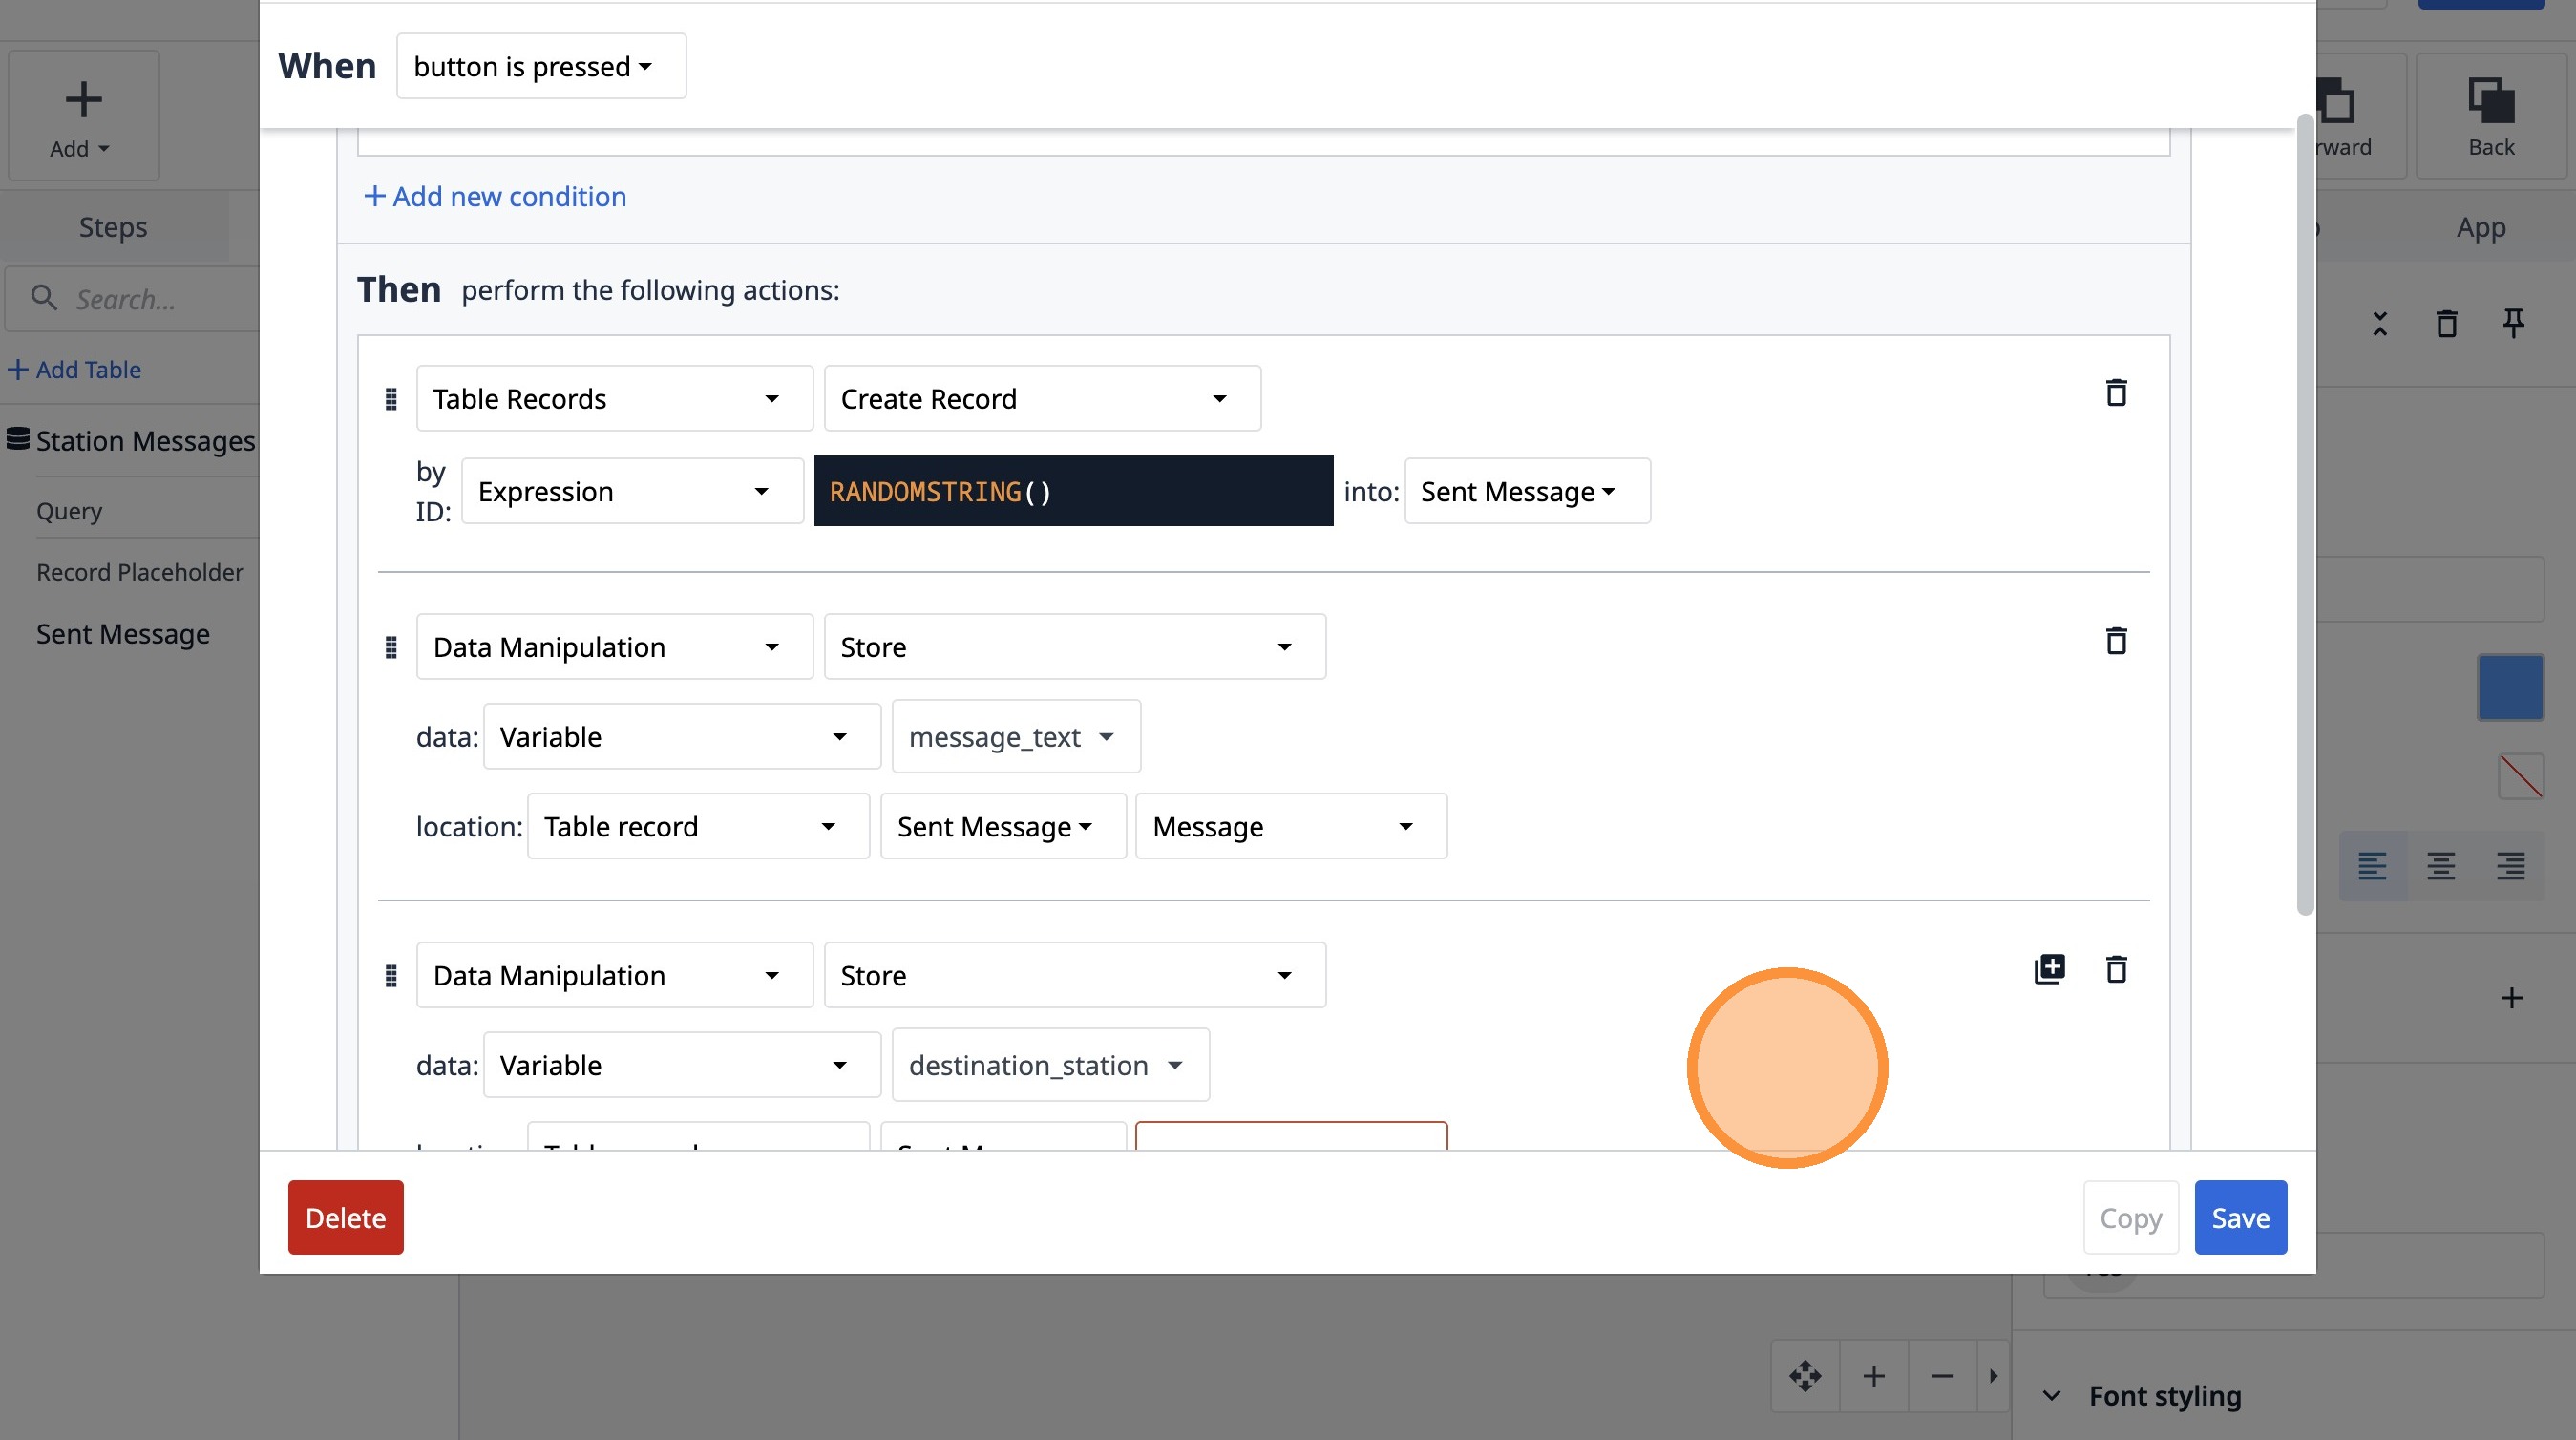The image size is (2576, 1440).
Task: Open the message_text variable dropdown
Action: click(1015, 737)
